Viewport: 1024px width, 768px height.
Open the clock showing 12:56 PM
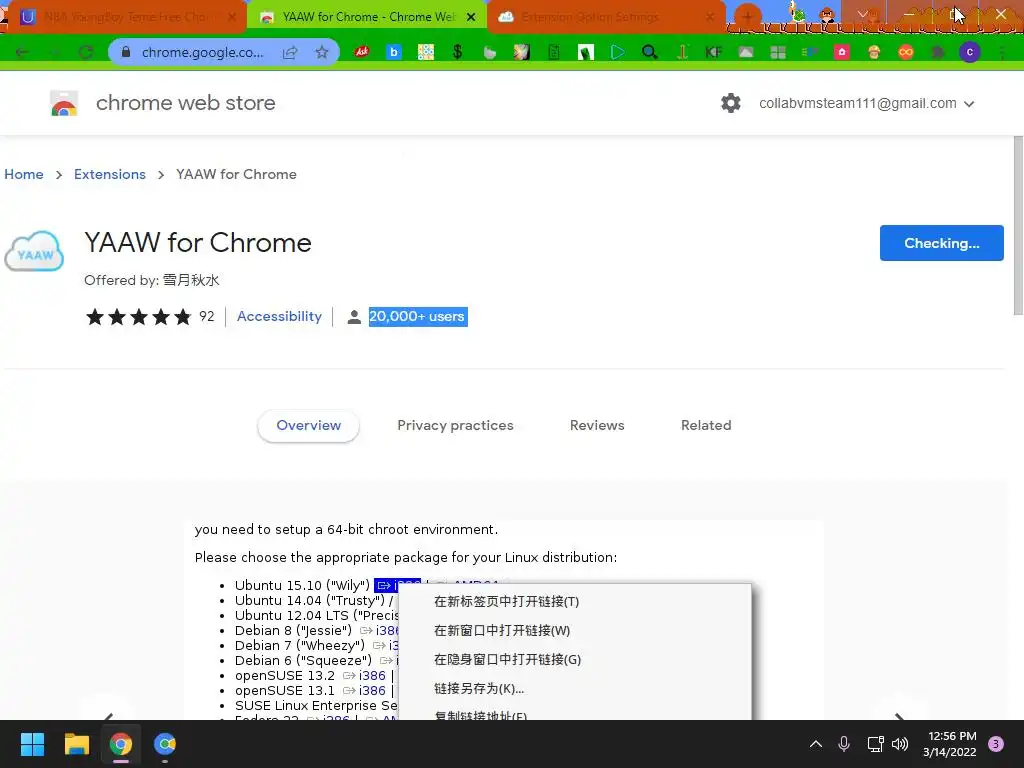pos(950,744)
